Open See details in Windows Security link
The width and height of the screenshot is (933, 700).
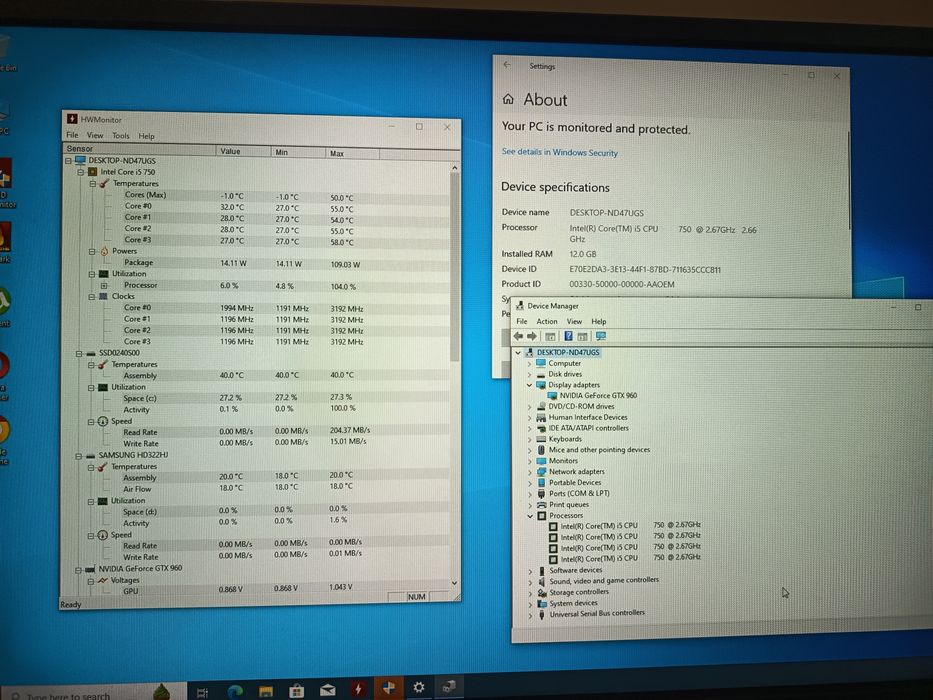(559, 152)
